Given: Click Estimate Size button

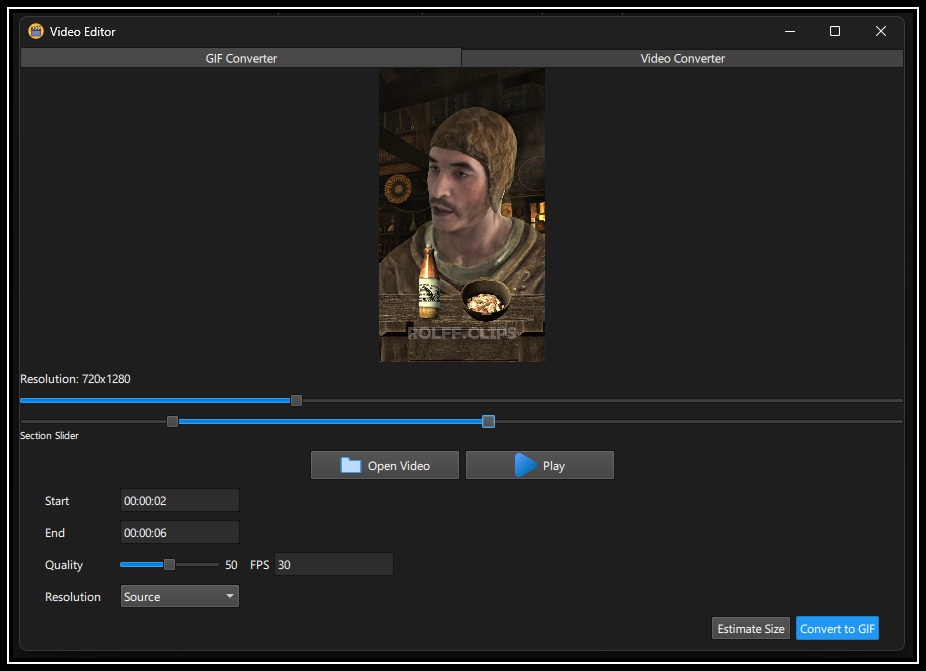Looking at the screenshot, I should pyautogui.click(x=751, y=628).
